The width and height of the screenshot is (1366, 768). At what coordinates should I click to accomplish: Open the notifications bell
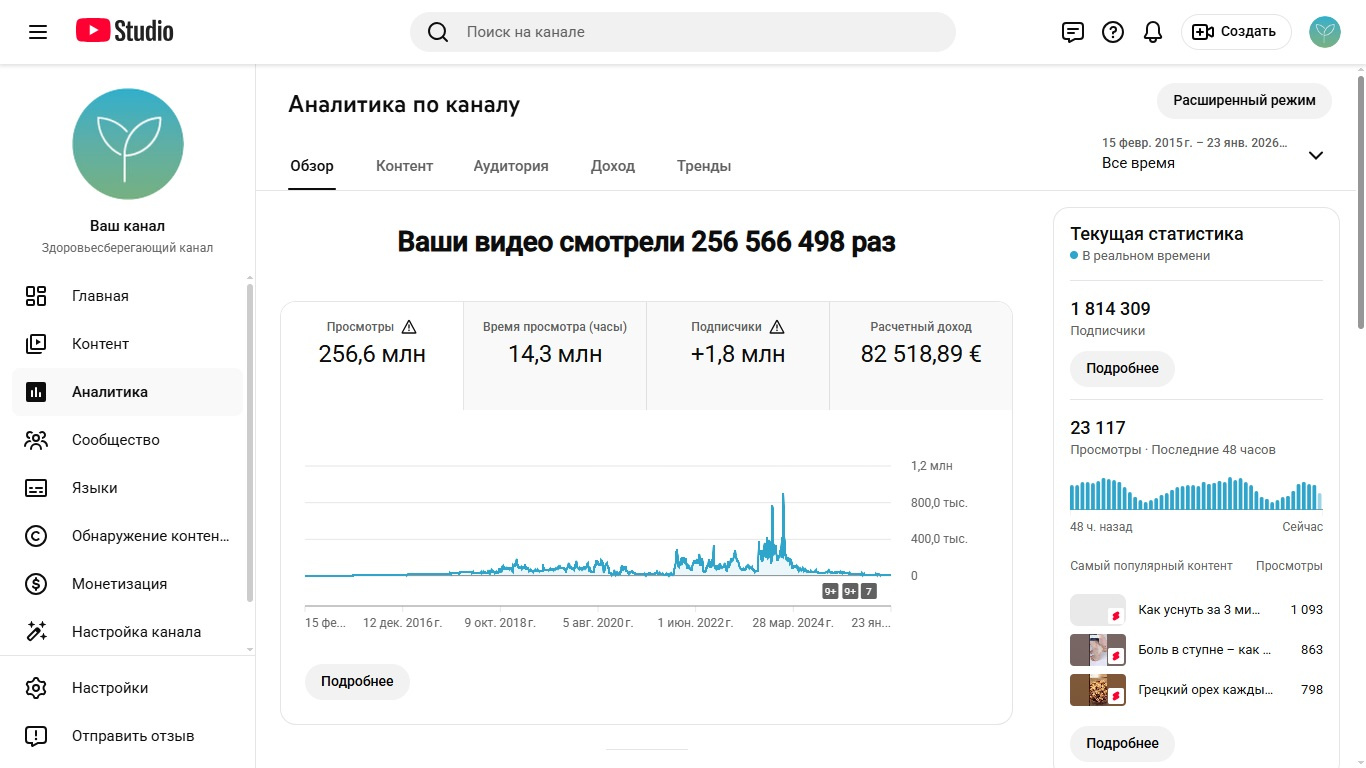point(1153,32)
